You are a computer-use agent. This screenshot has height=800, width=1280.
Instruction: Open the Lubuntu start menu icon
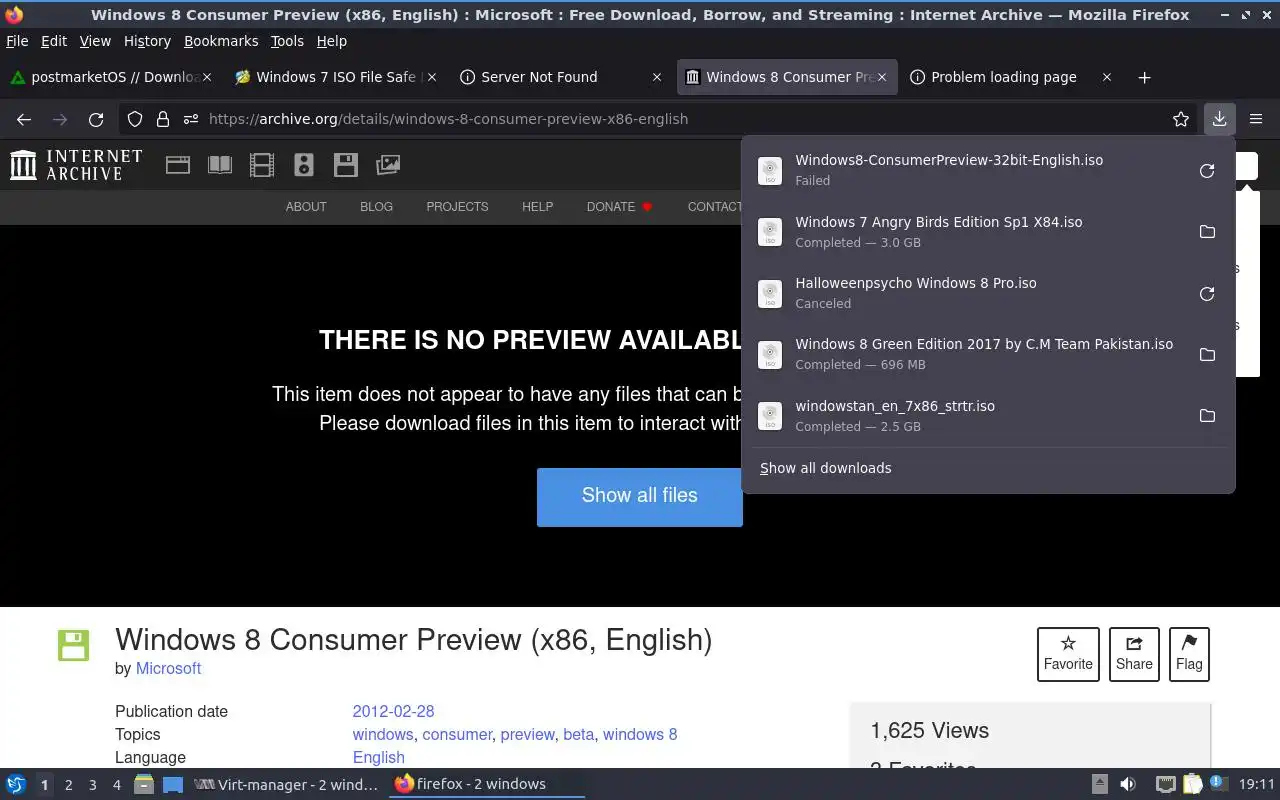tap(15, 785)
